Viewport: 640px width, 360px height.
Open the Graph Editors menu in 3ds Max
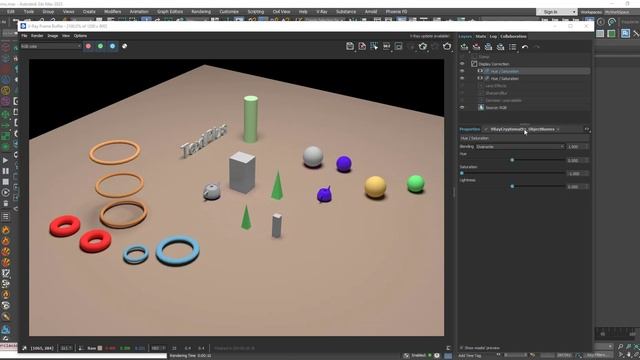[170, 12]
